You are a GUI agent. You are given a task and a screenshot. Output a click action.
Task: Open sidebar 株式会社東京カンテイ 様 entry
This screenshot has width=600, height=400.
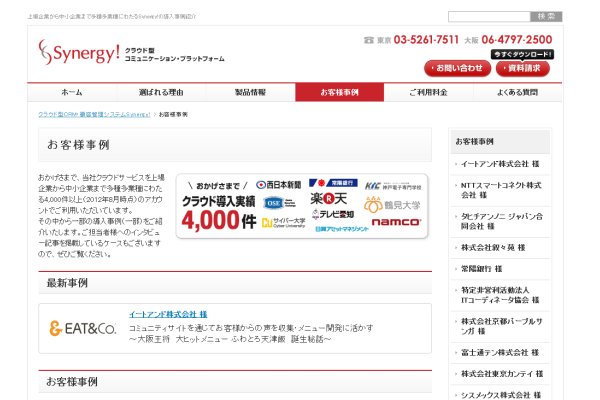tap(500, 374)
